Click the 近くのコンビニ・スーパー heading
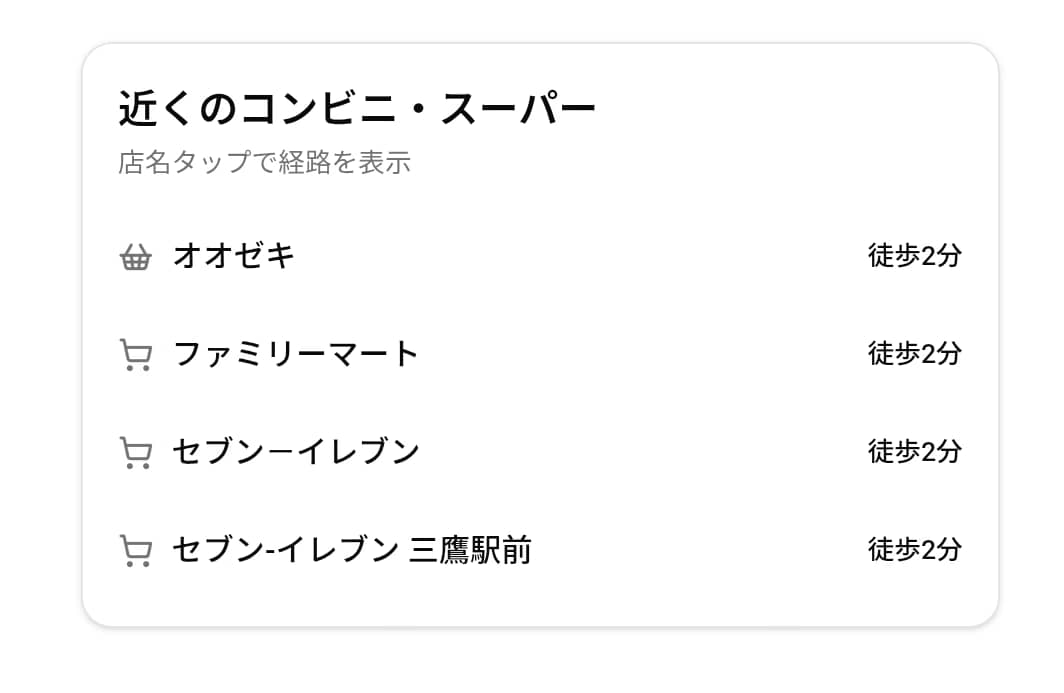This screenshot has width=1064, height=693. (x=355, y=104)
